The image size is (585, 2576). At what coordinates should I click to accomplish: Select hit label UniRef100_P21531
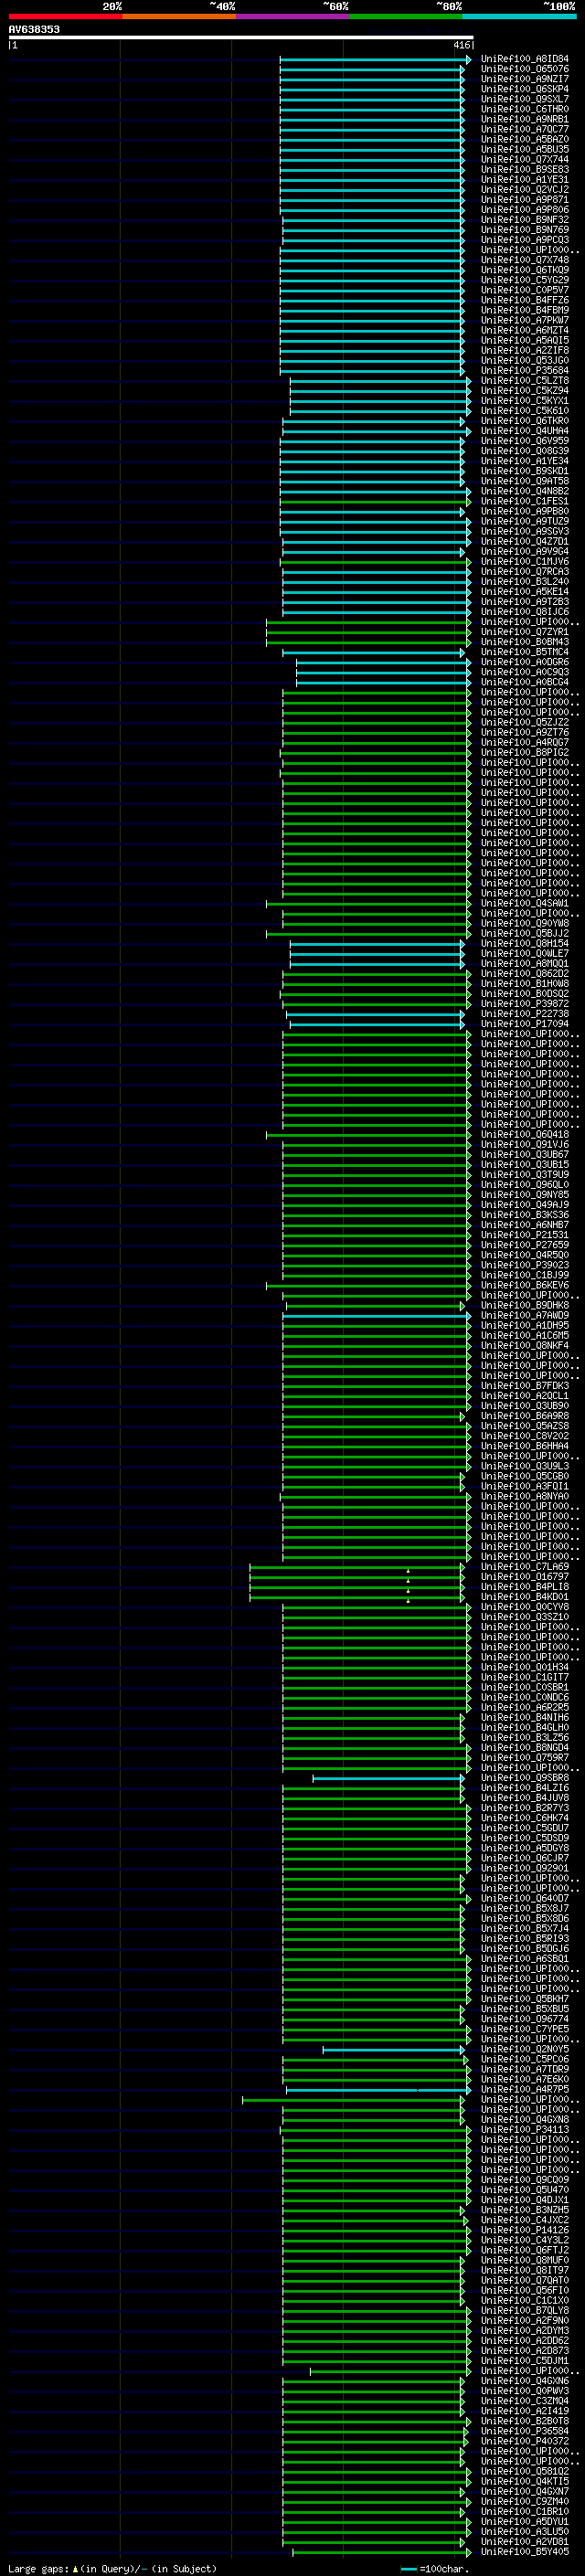[525, 1235]
